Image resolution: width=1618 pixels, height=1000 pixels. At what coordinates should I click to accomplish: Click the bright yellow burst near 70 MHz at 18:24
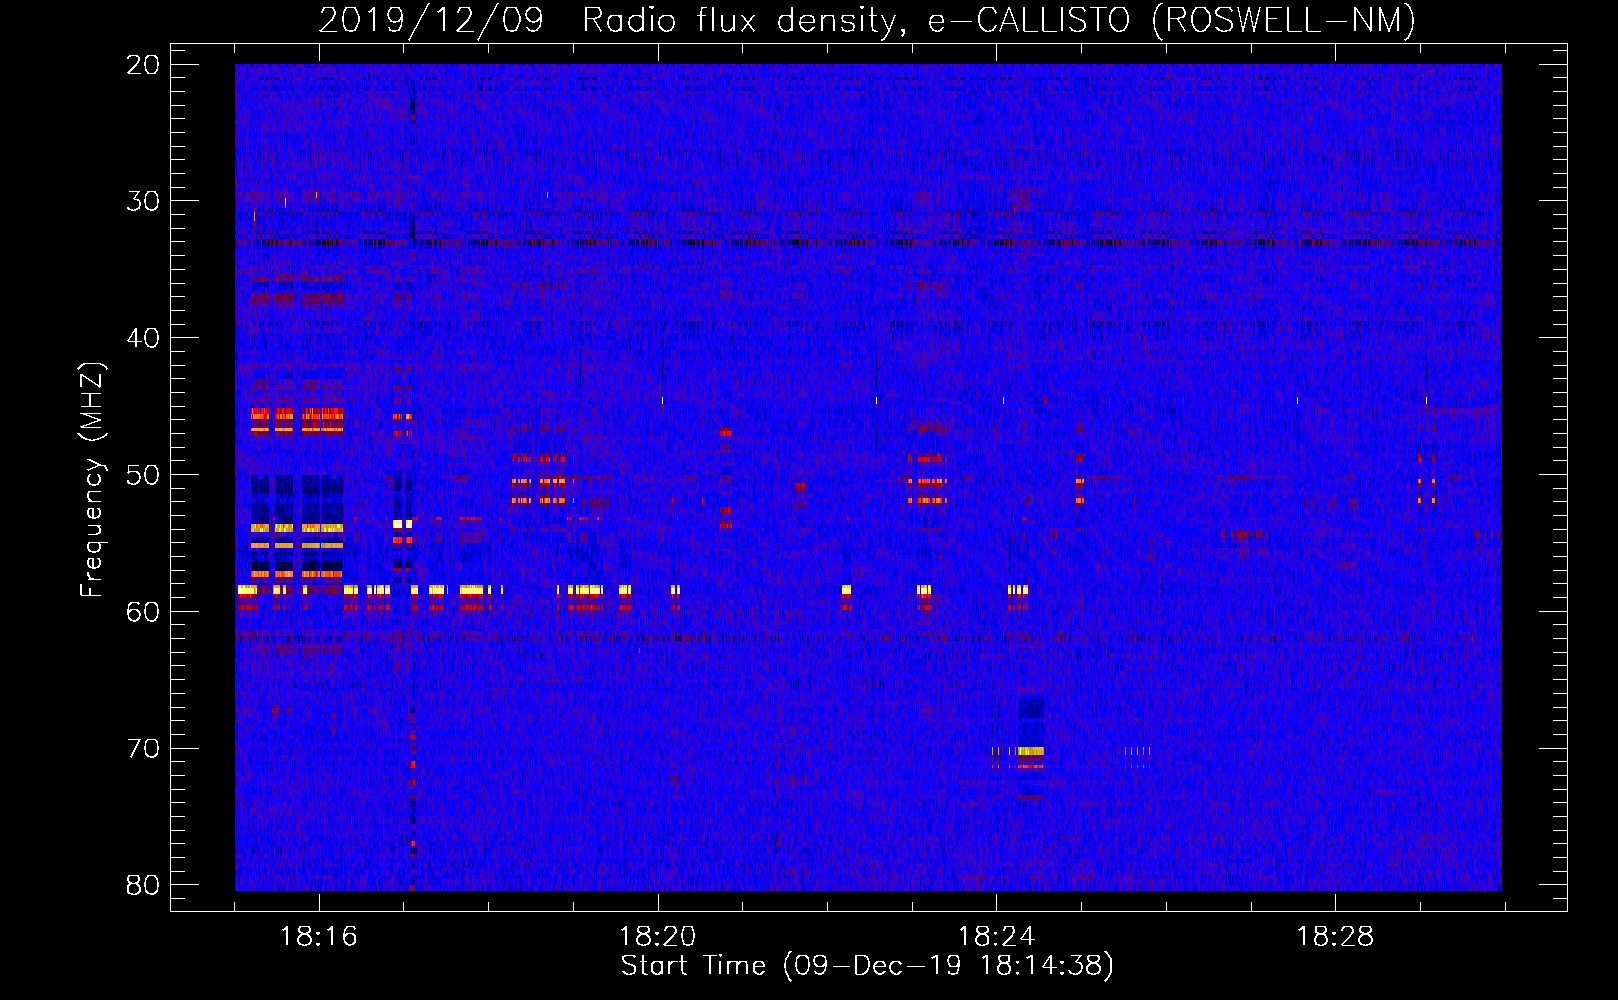tap(1030, 751)
